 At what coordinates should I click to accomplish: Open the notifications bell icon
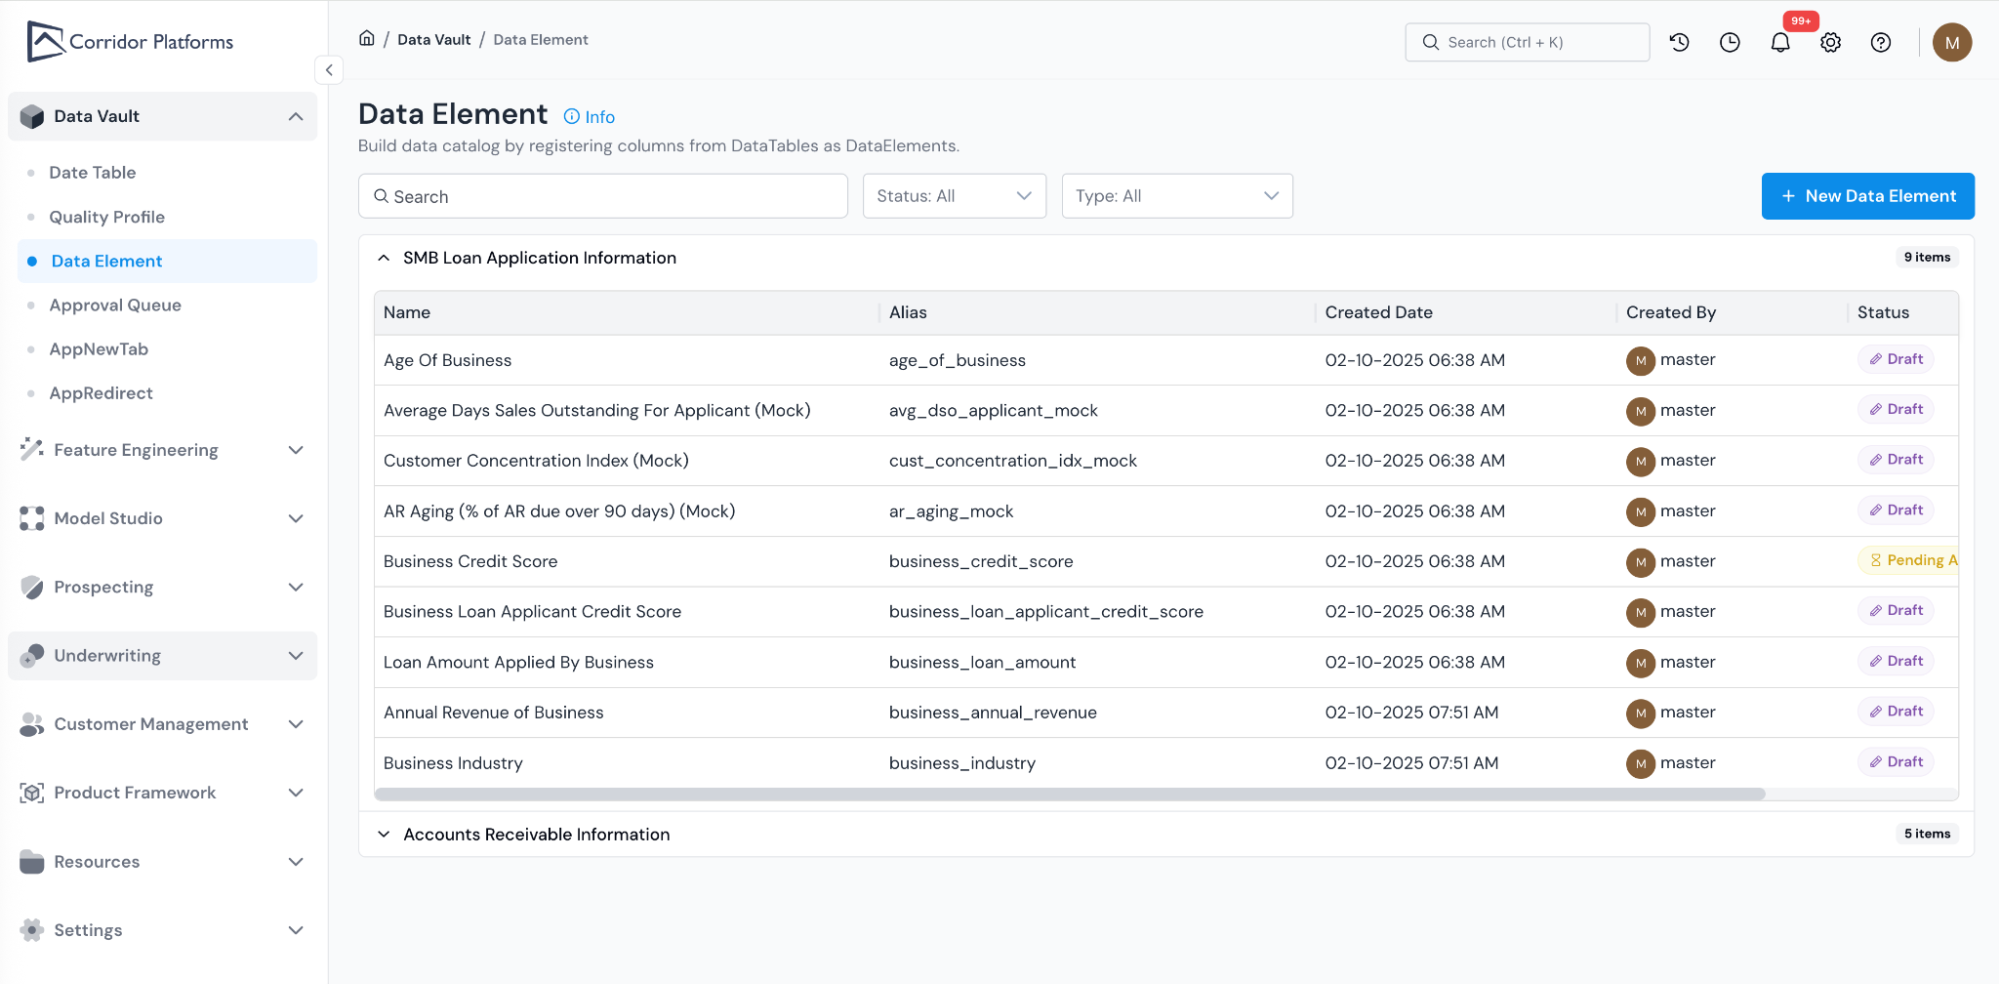(1780, 42)
